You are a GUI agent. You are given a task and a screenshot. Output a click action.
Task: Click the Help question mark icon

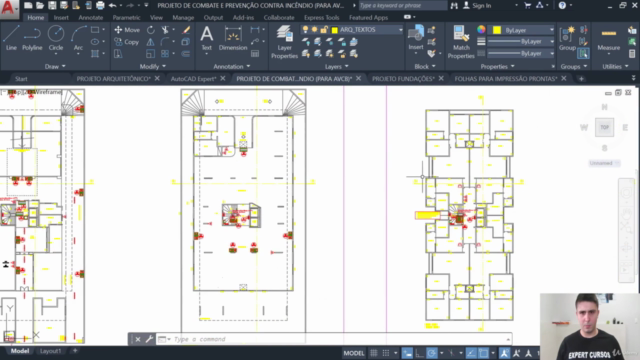click(562, 5)
